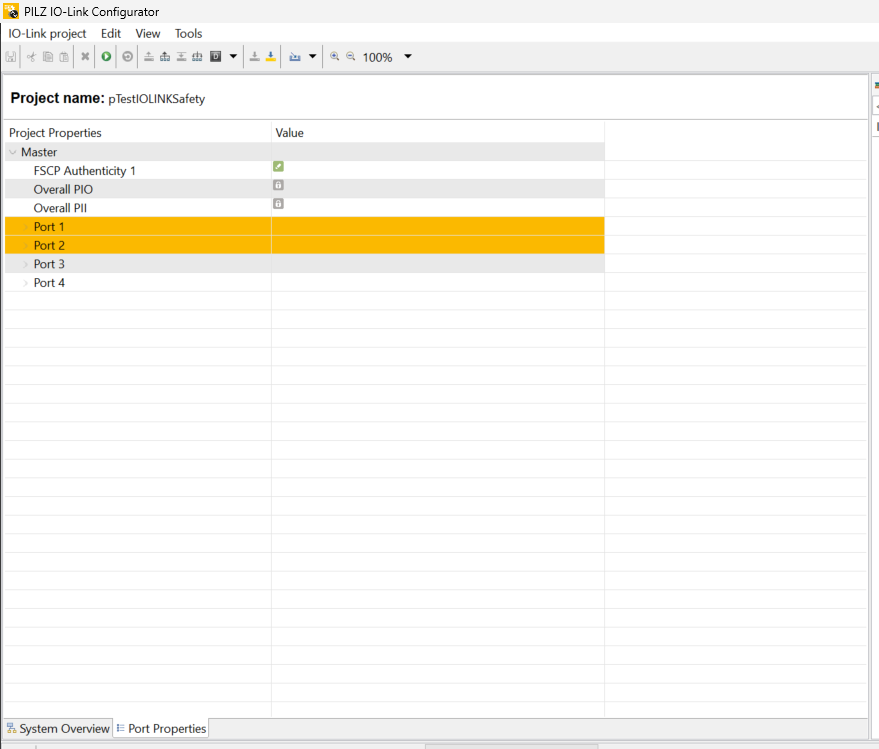Screen dimensions: 879x749
Task: Click the black D square icon
Action: coord(215,56)
